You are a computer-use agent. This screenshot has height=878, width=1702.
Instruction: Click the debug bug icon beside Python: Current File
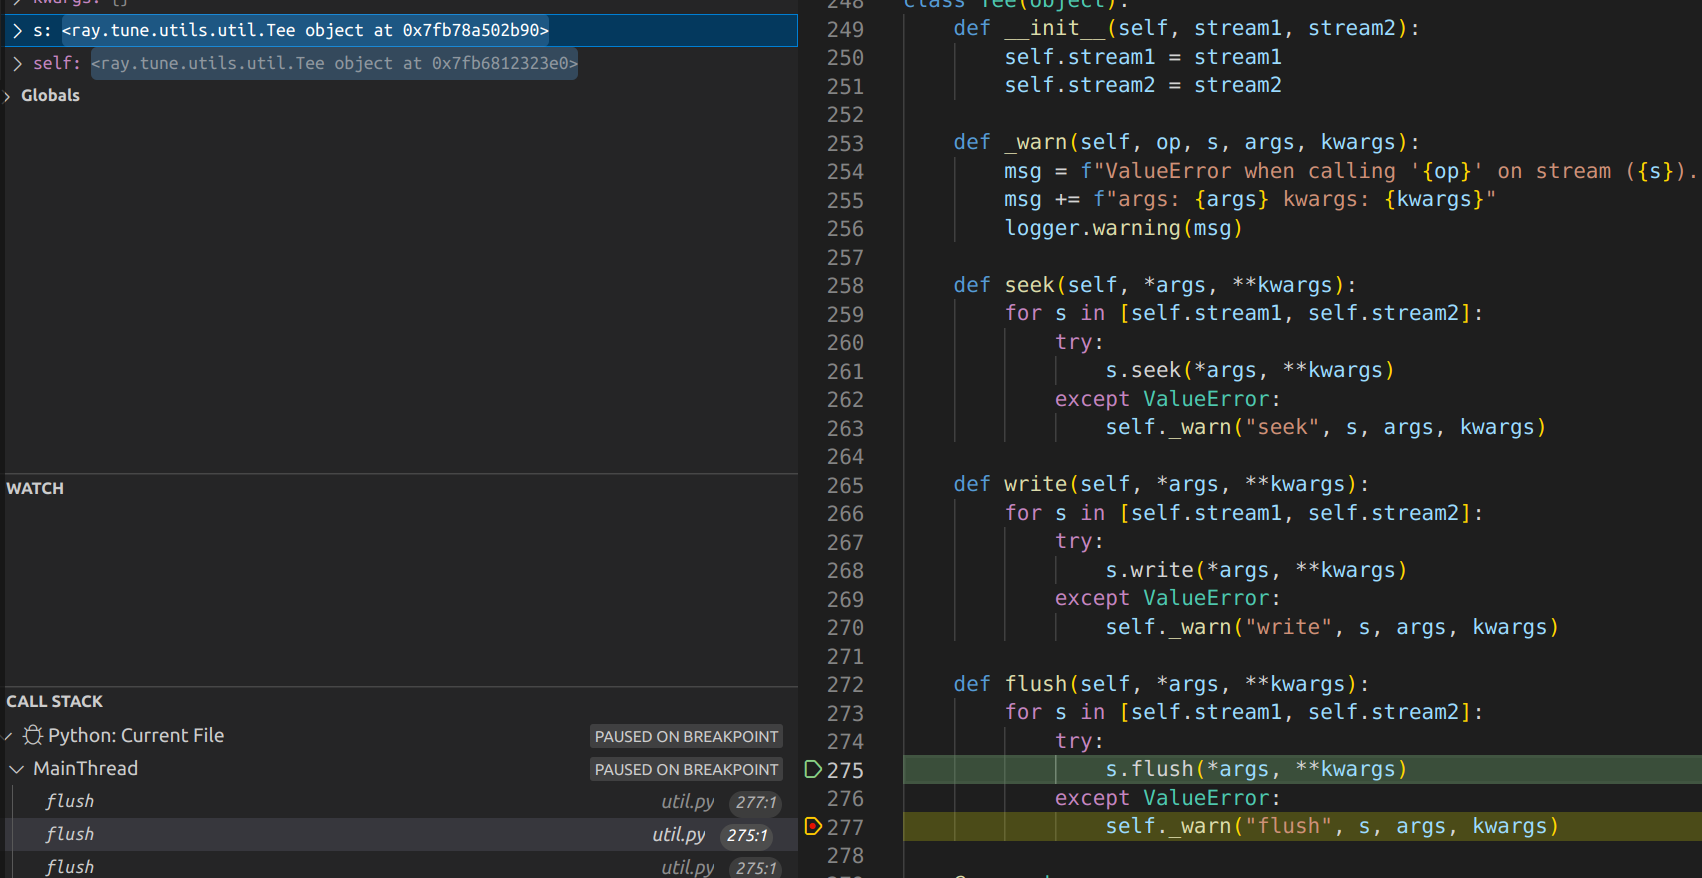pyautogui.click(x=33, y=736)
